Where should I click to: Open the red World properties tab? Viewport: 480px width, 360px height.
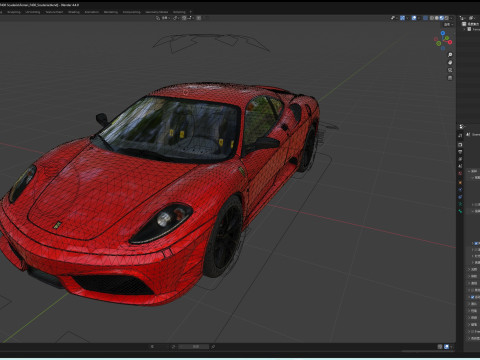pyautogui.click(x=460, y=173)
